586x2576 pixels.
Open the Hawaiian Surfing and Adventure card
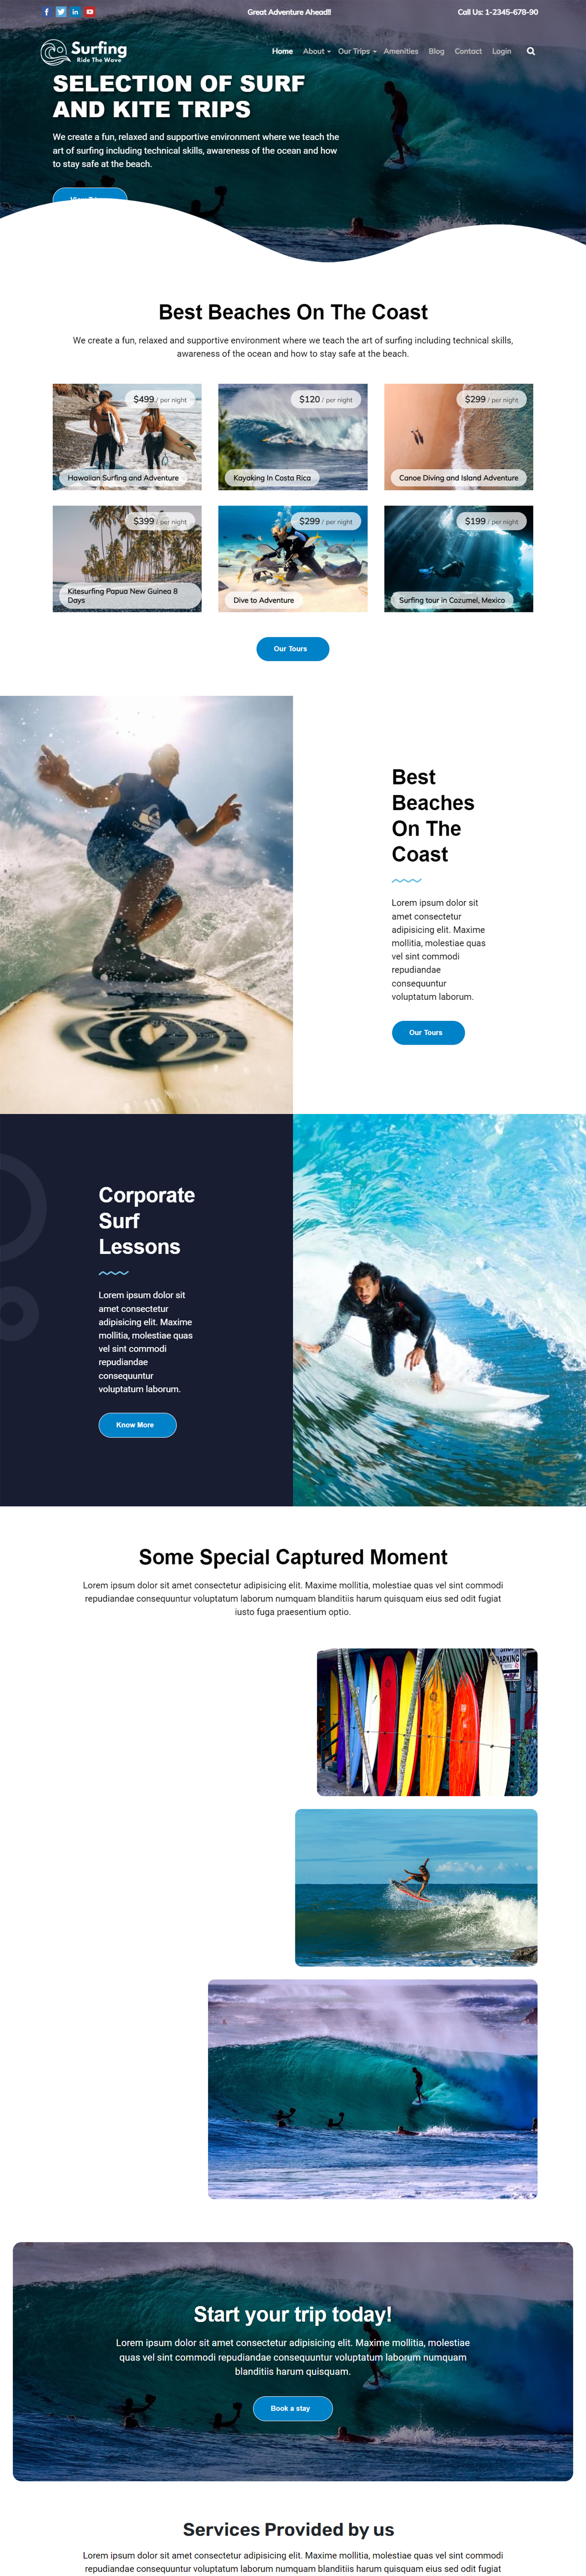pos(127,437)
